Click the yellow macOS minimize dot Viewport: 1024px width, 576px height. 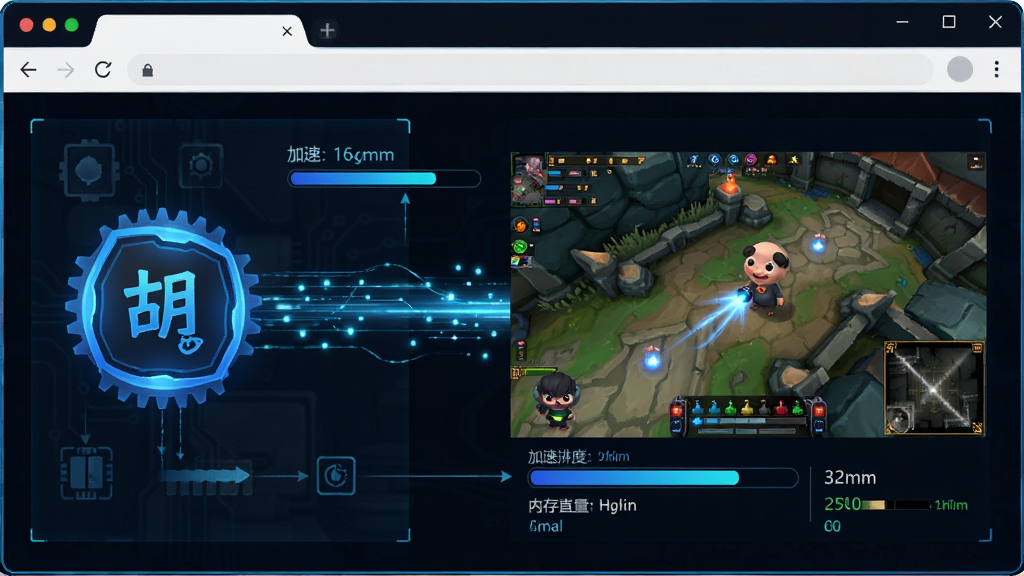point(49,25)
